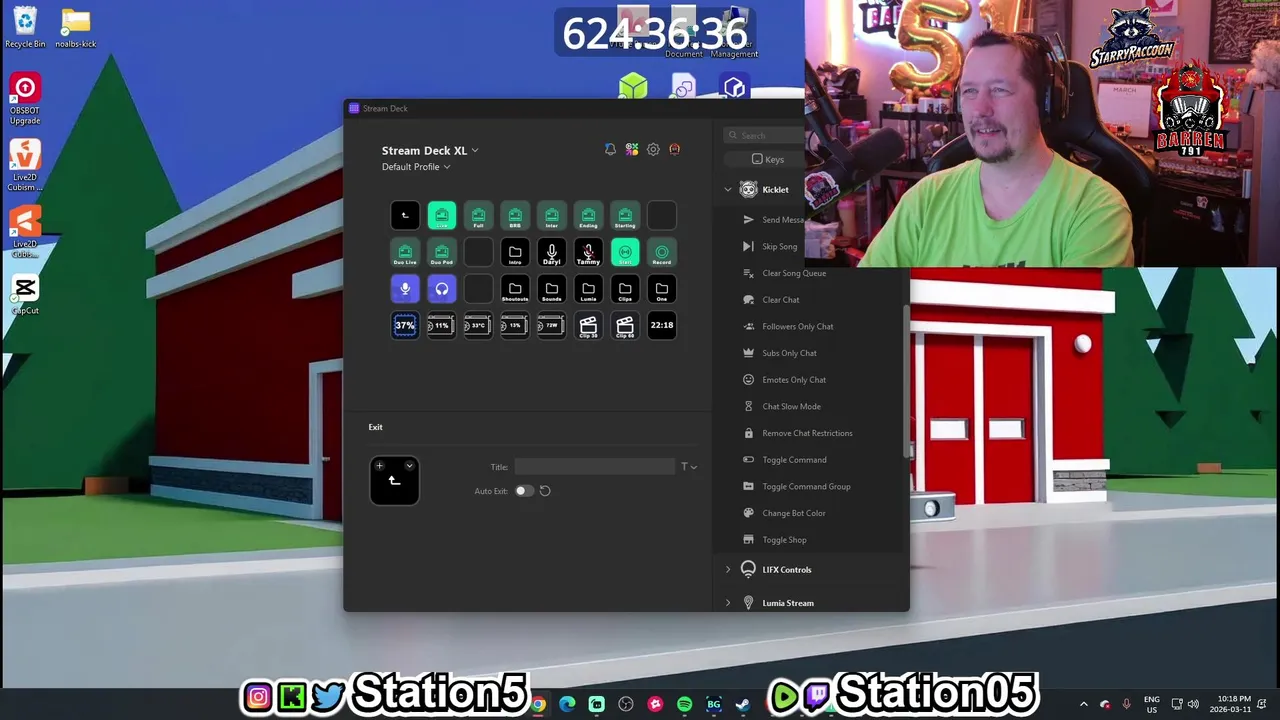Open the Lumia folder key

point(588,289)
